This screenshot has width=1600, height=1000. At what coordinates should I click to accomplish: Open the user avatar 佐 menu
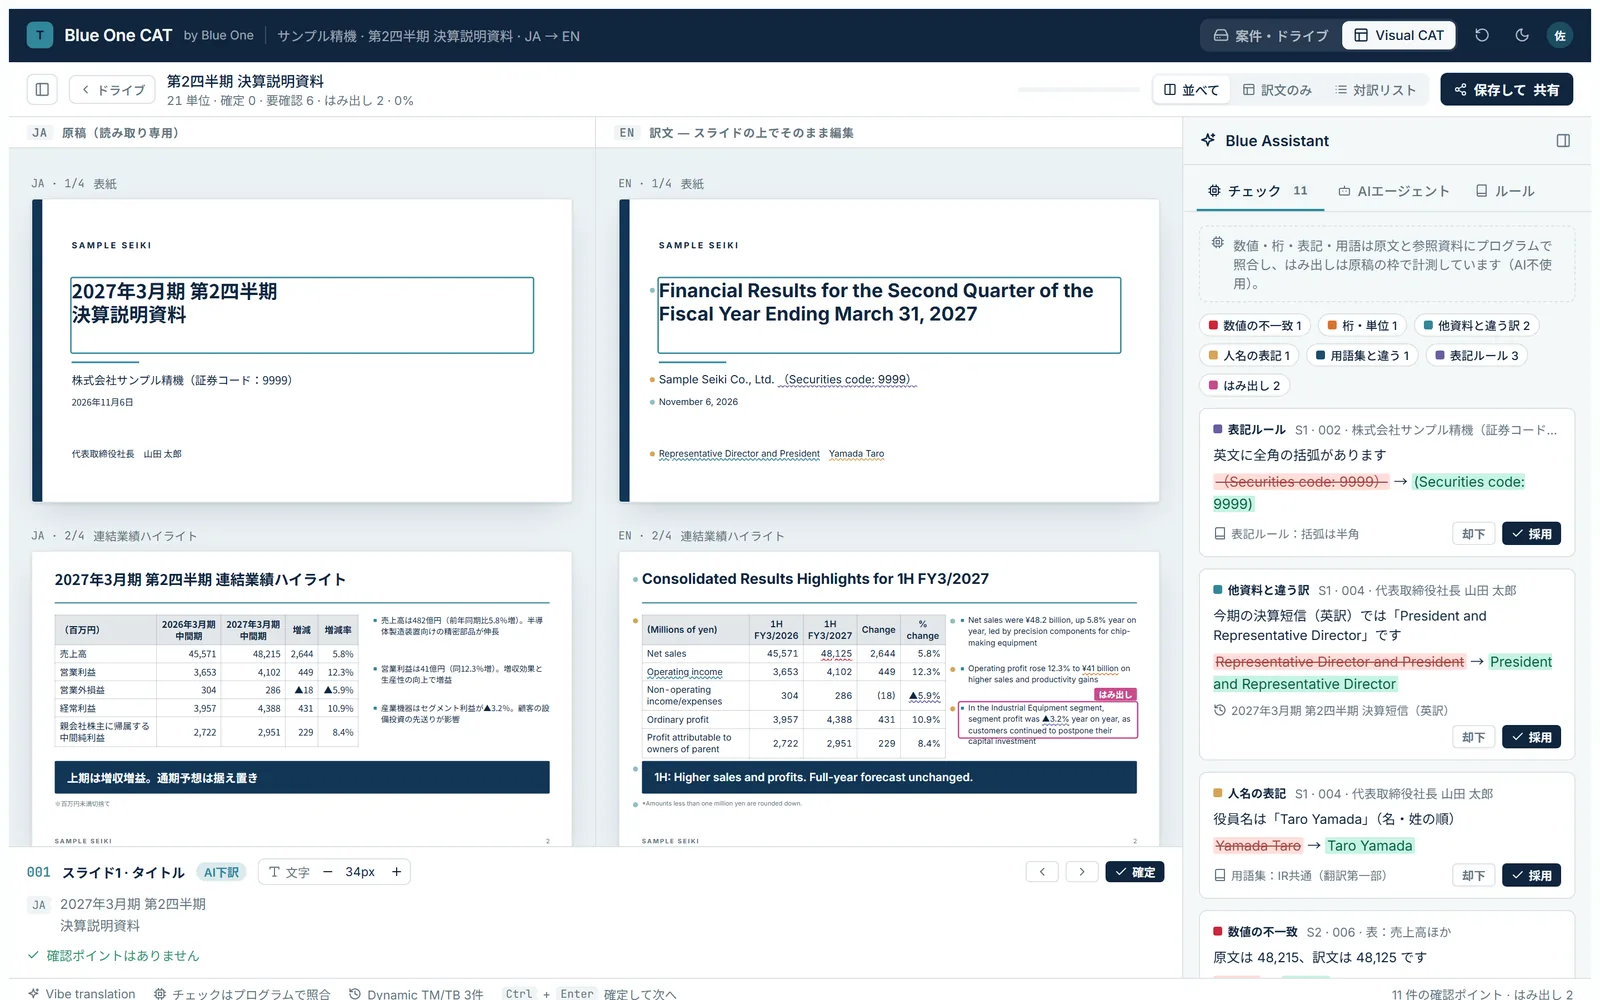(1560, 35)
